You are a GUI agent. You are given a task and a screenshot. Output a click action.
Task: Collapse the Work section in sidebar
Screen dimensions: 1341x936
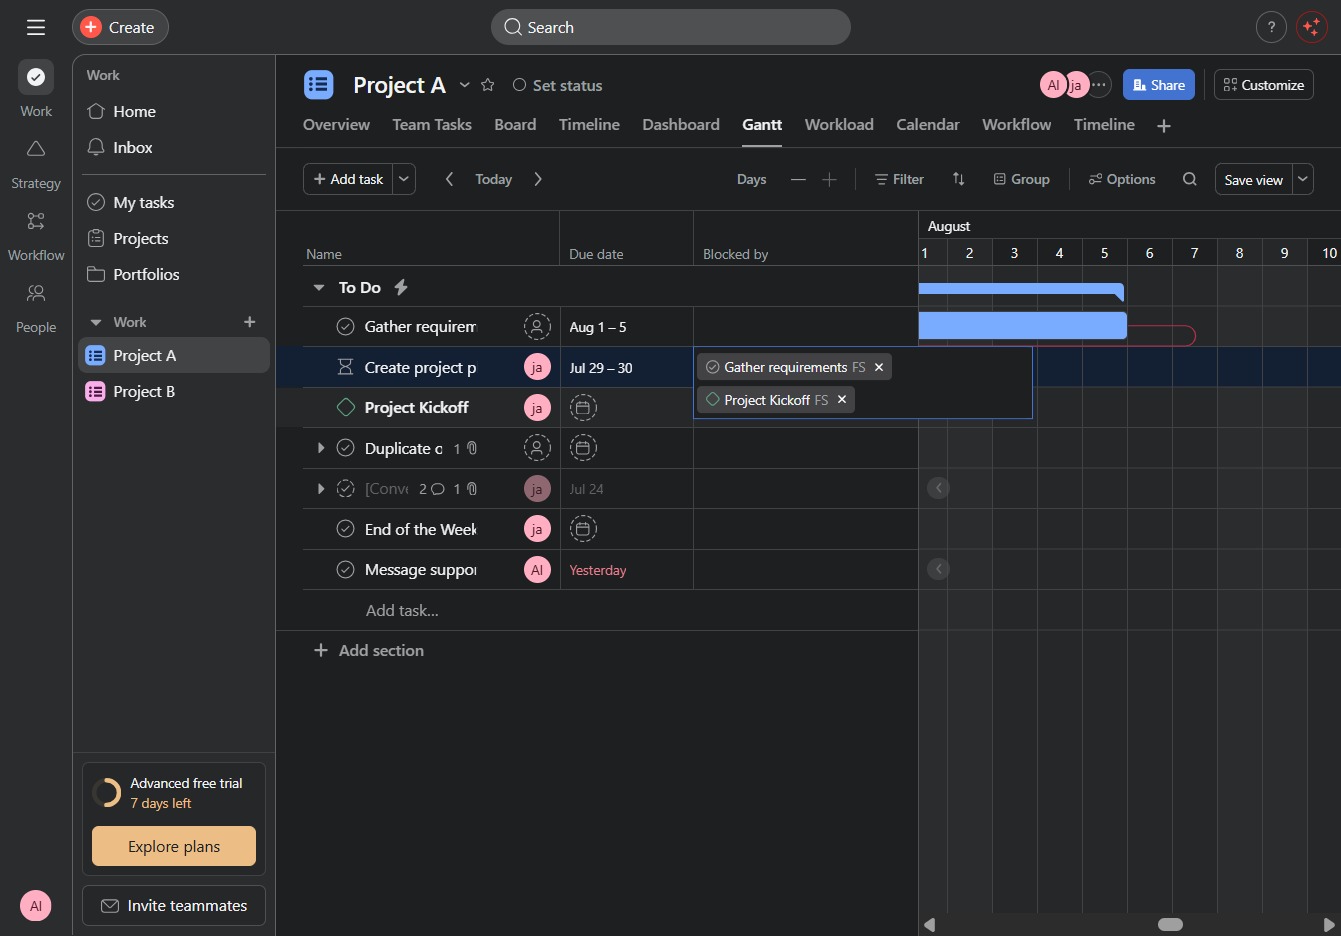[96, 322]
